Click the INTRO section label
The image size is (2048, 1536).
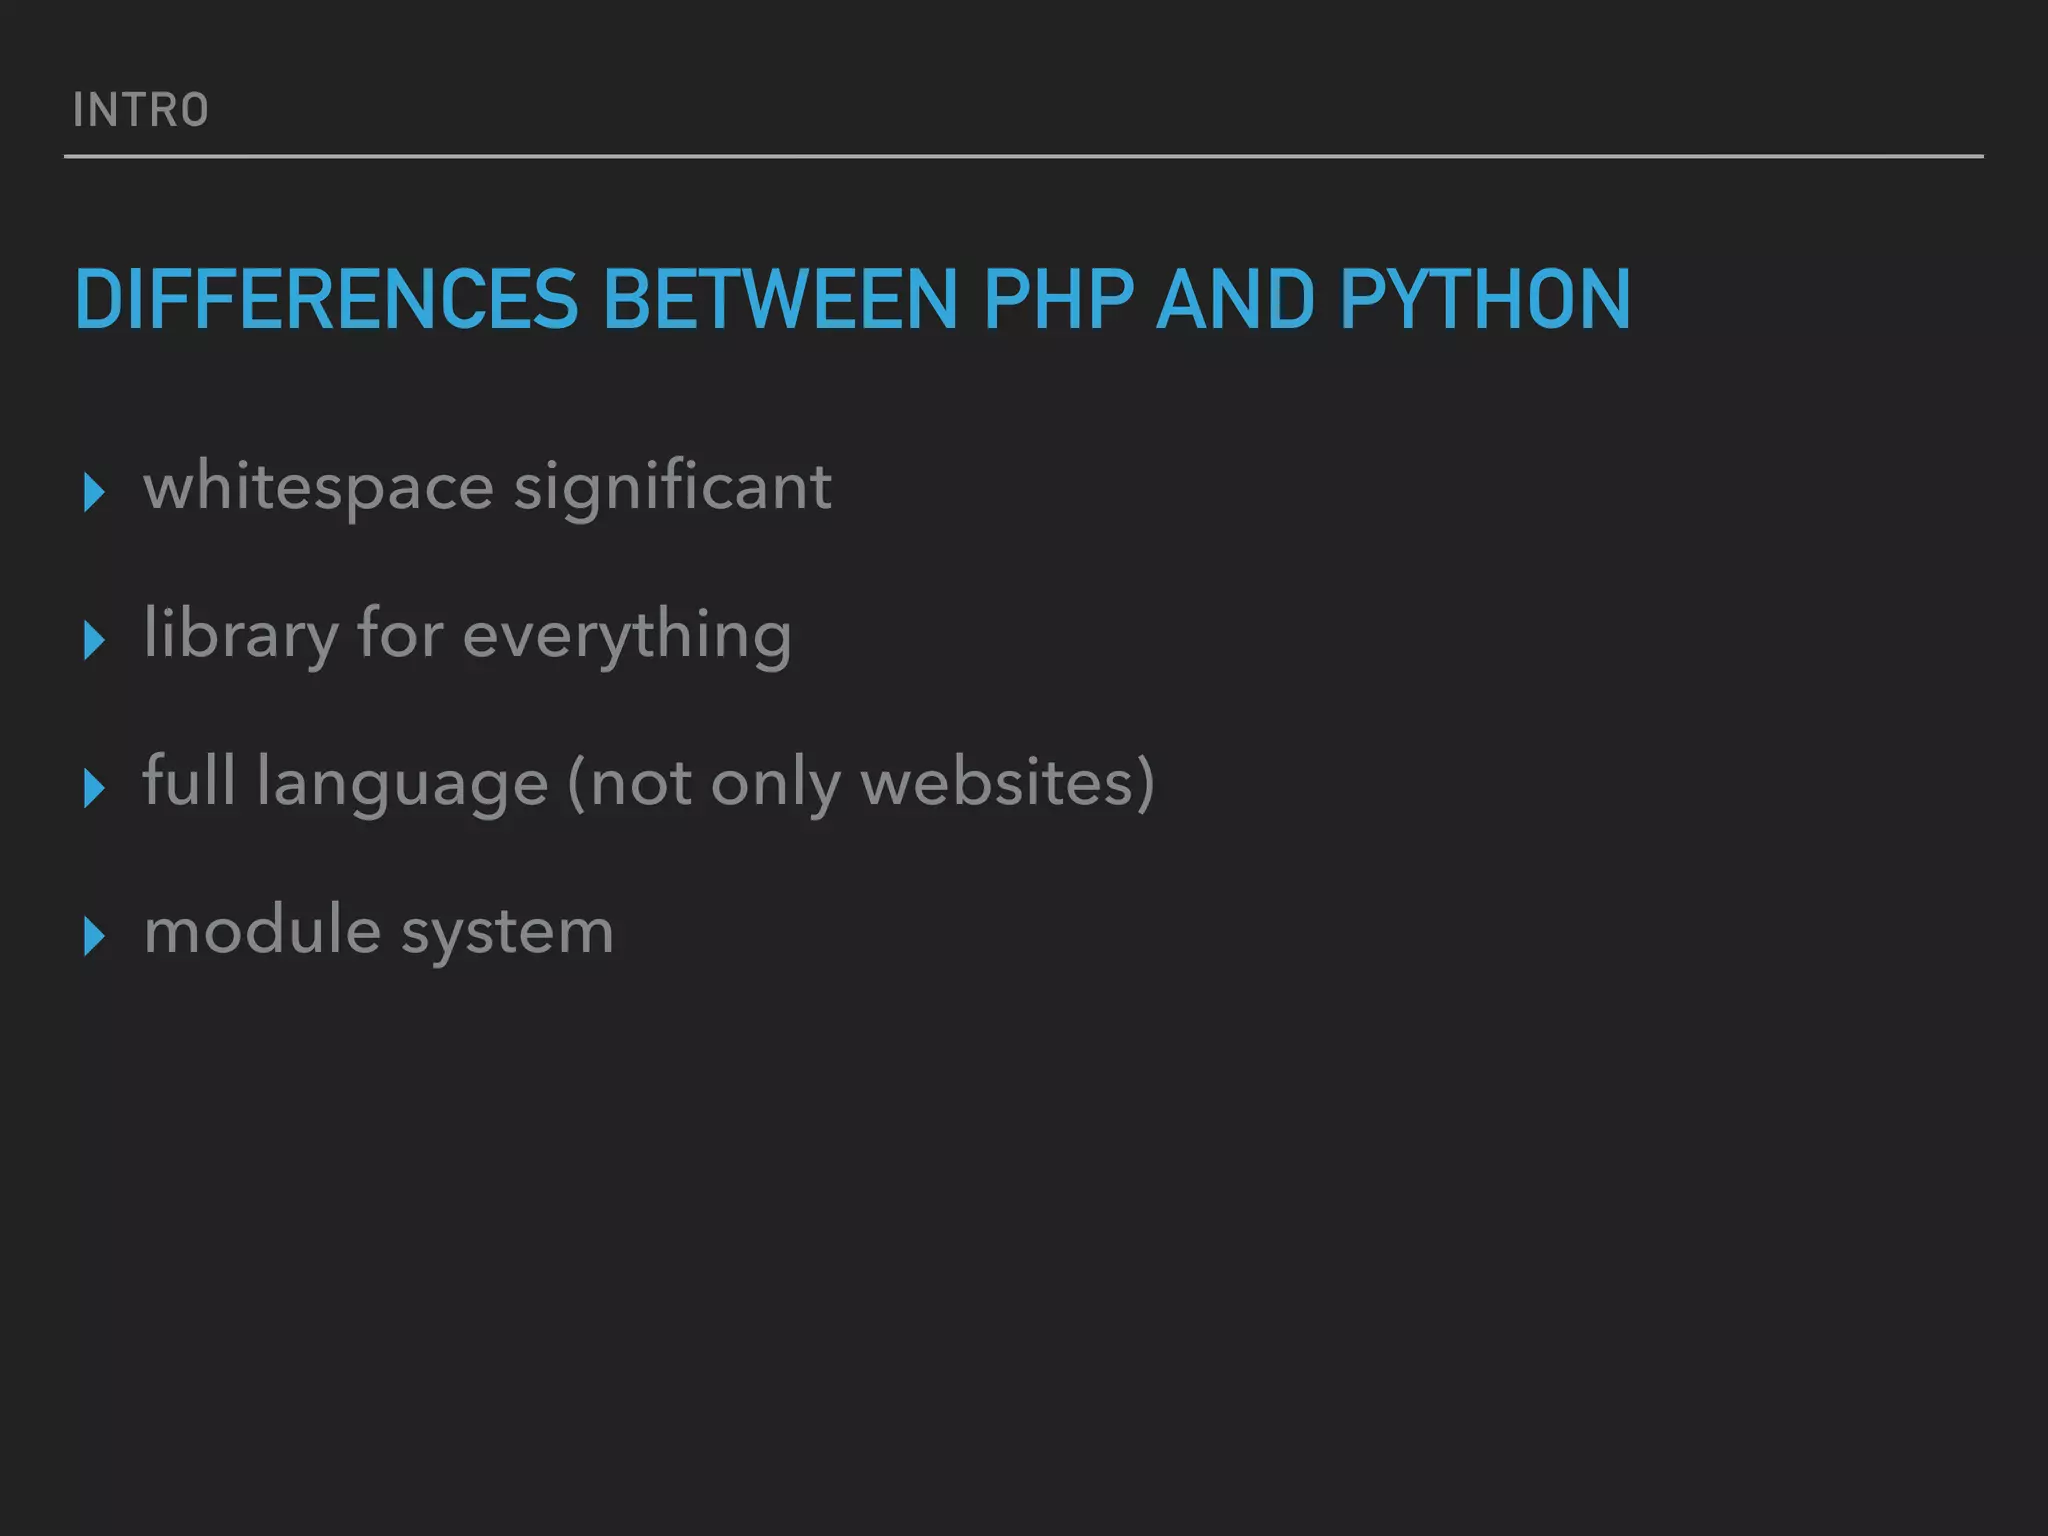[141, 110]
